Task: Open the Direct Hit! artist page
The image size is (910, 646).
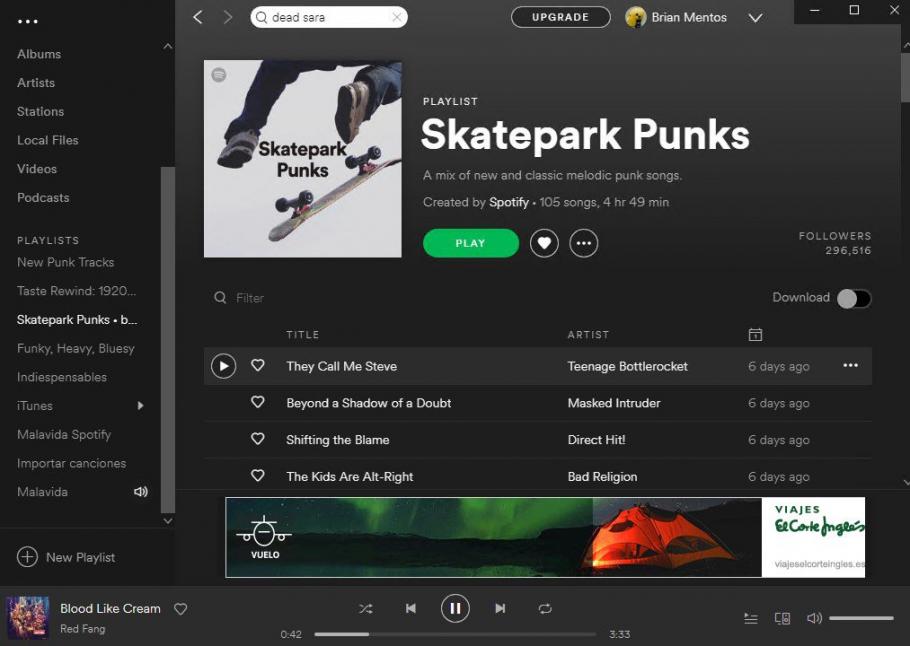Action: 597,440
